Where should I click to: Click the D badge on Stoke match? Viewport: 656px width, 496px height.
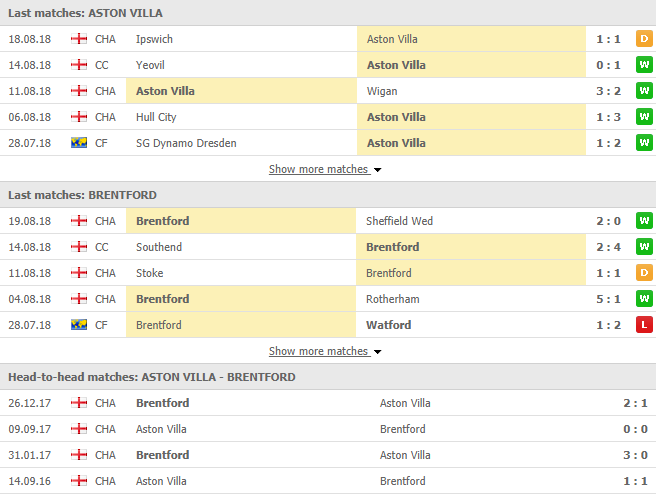tap(644, 273)
